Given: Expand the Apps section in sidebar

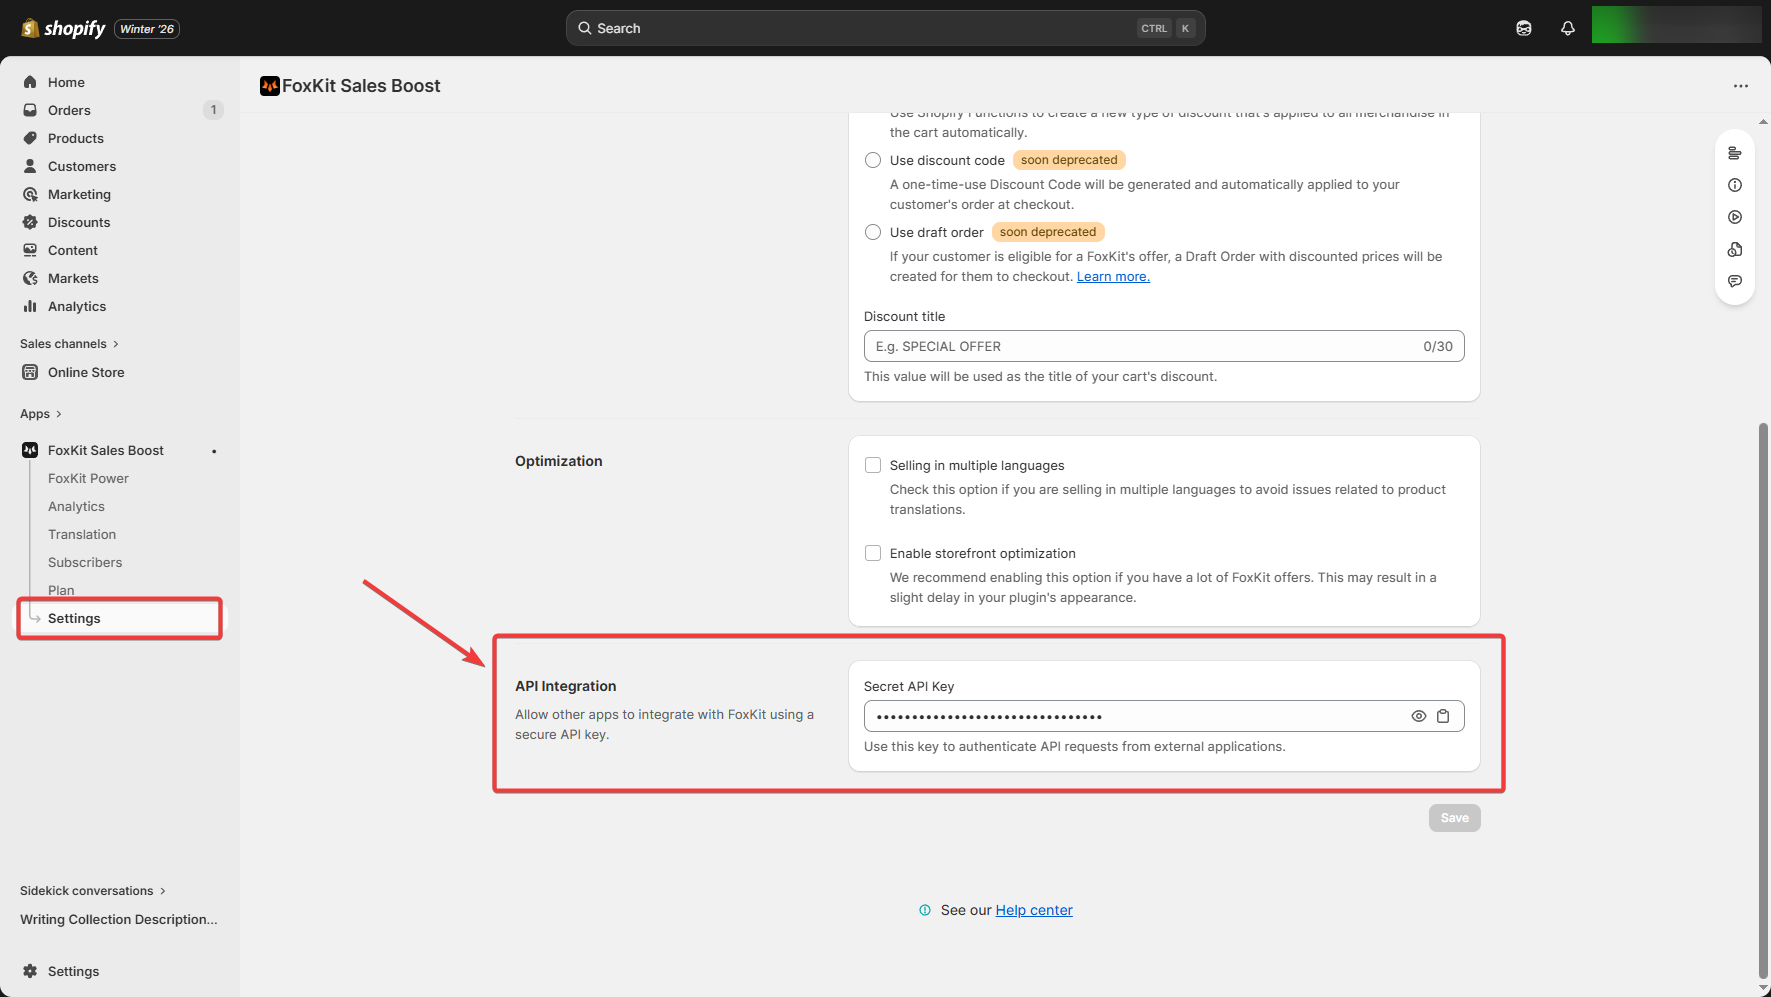Looking at the screenshot, I should [41, 414].
